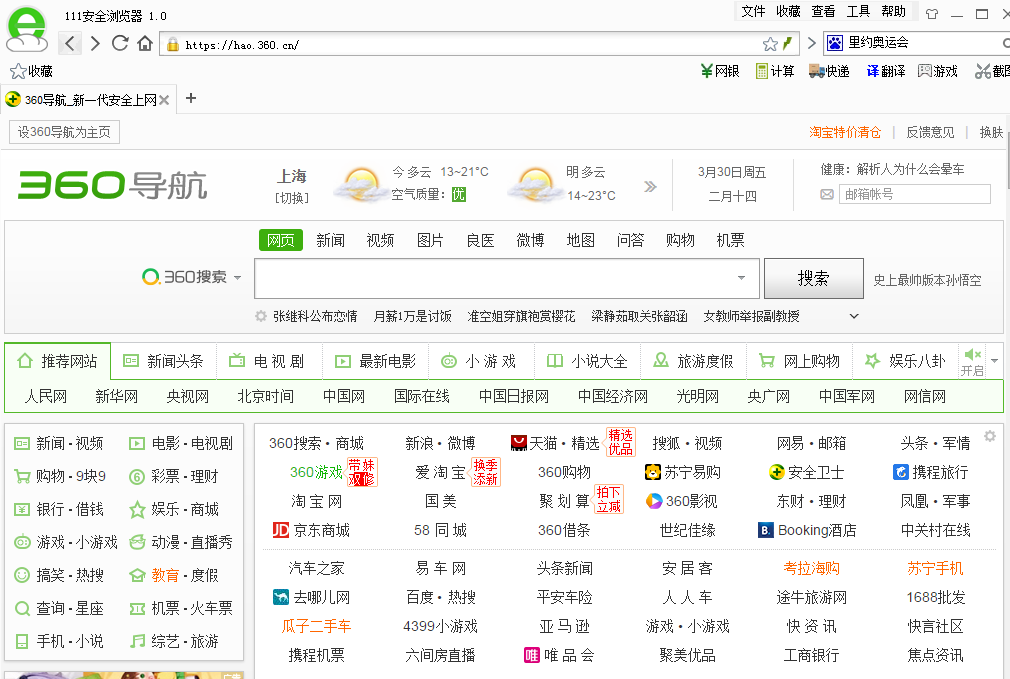Click the 去哪儿网 camel icon
This screenshot has width=1010, height=679.
281,597
